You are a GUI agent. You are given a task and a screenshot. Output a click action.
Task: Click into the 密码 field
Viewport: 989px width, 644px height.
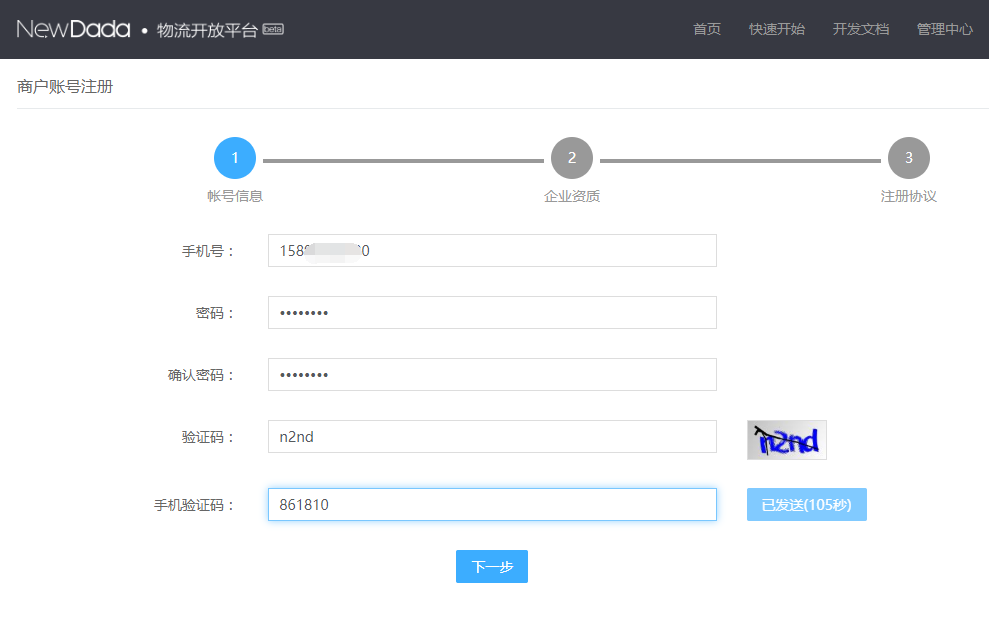pyautogui.click(x=492, y=313)
